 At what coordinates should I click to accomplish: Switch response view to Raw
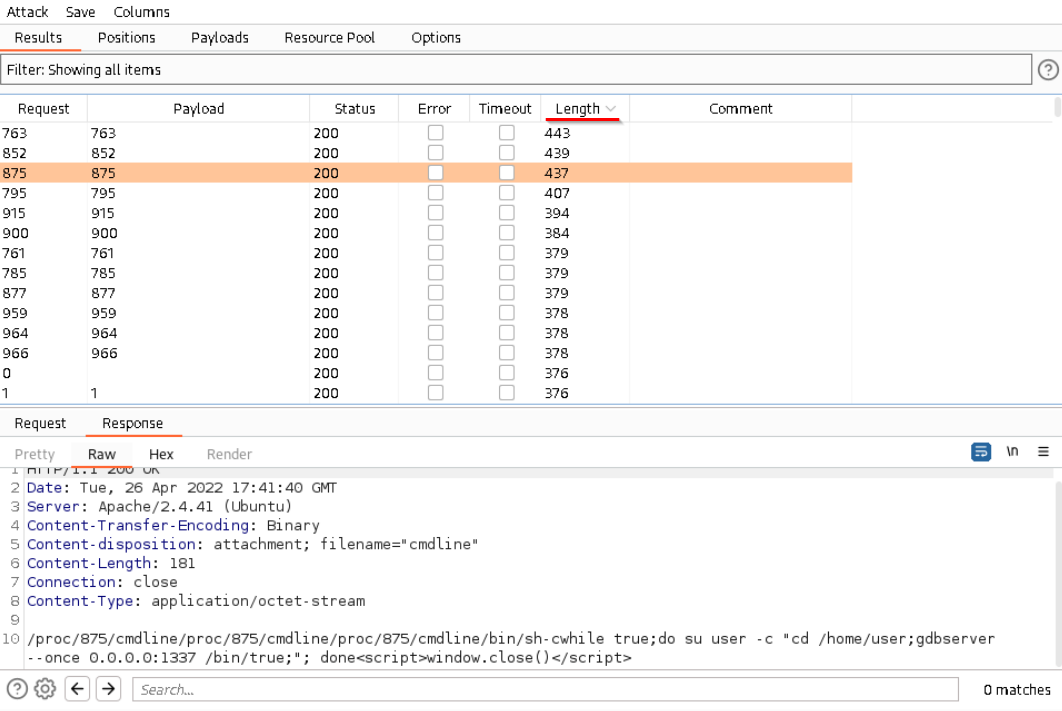click(102, 454)
